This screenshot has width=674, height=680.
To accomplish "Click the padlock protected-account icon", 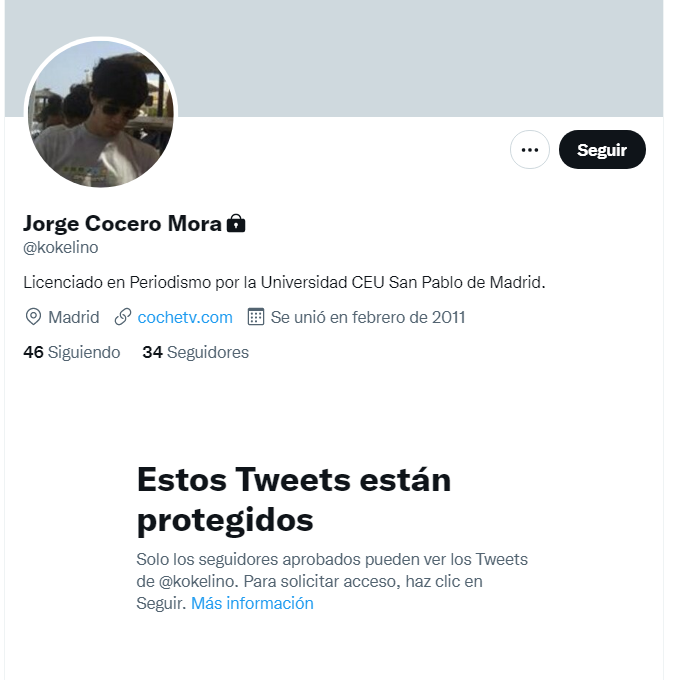I will 236,223.
